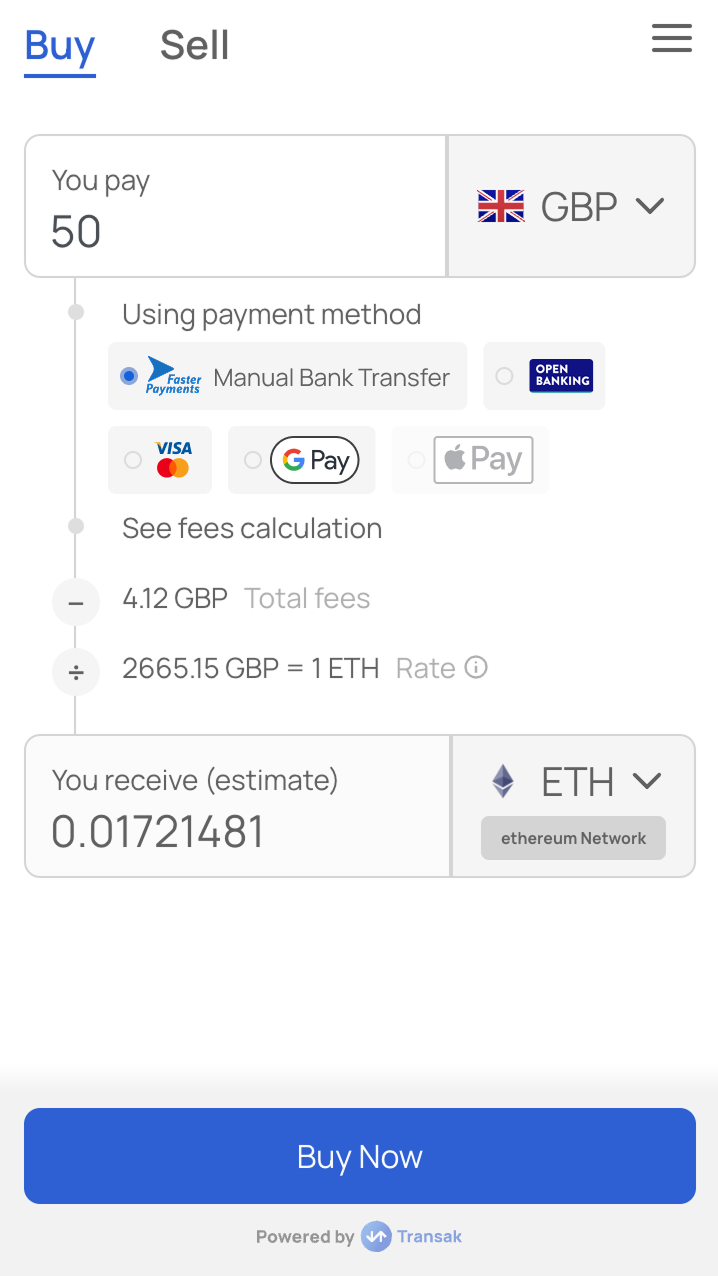Click the You pay amount field
The height and width of the screenshot is (1276, 718).
pyautogui.click(x=236, y=206)
